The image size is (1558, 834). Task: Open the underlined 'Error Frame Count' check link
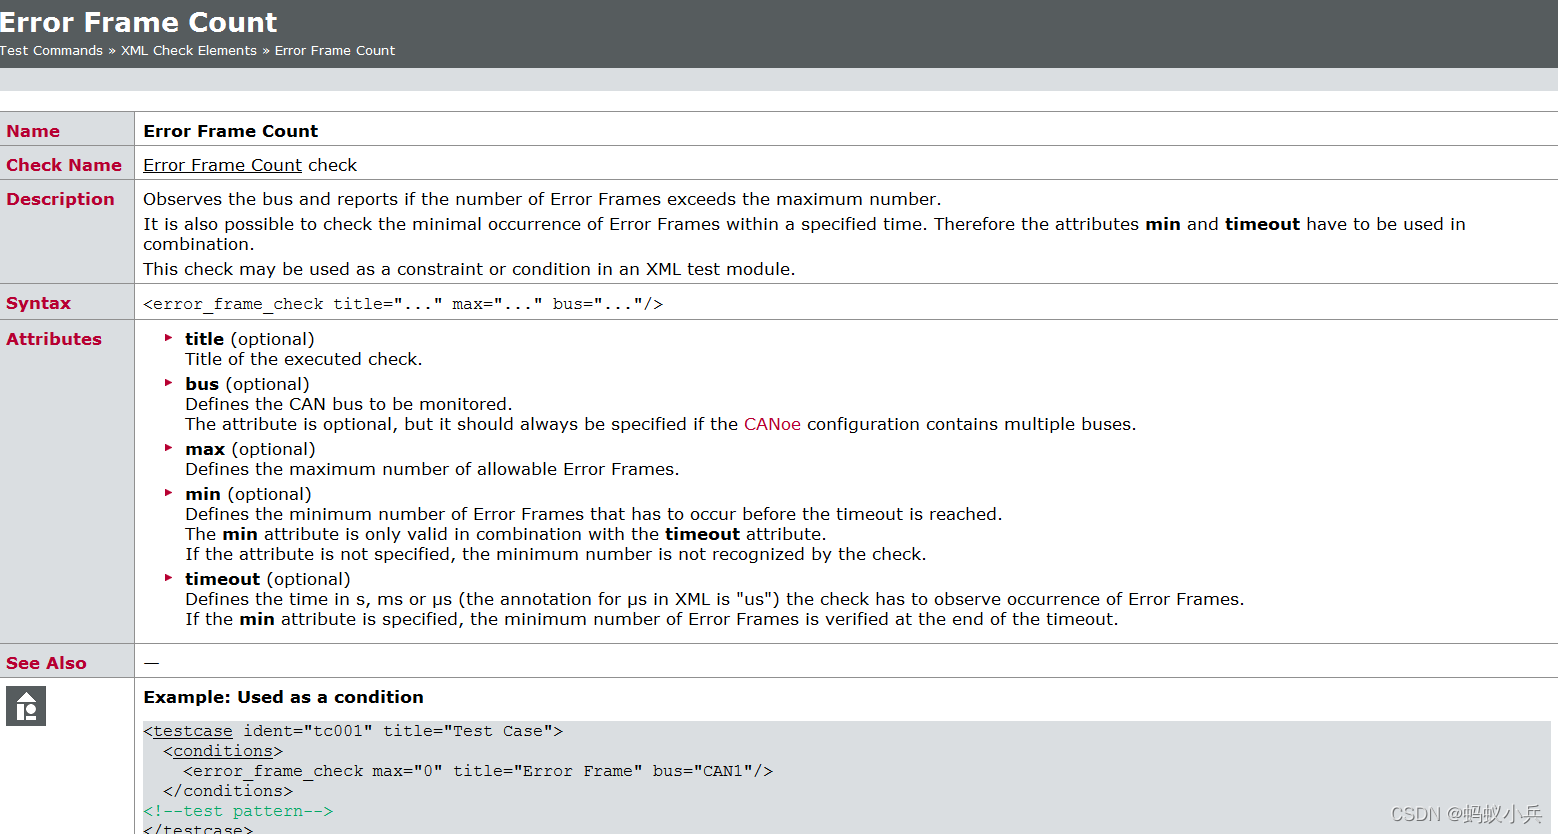(222, 165)
